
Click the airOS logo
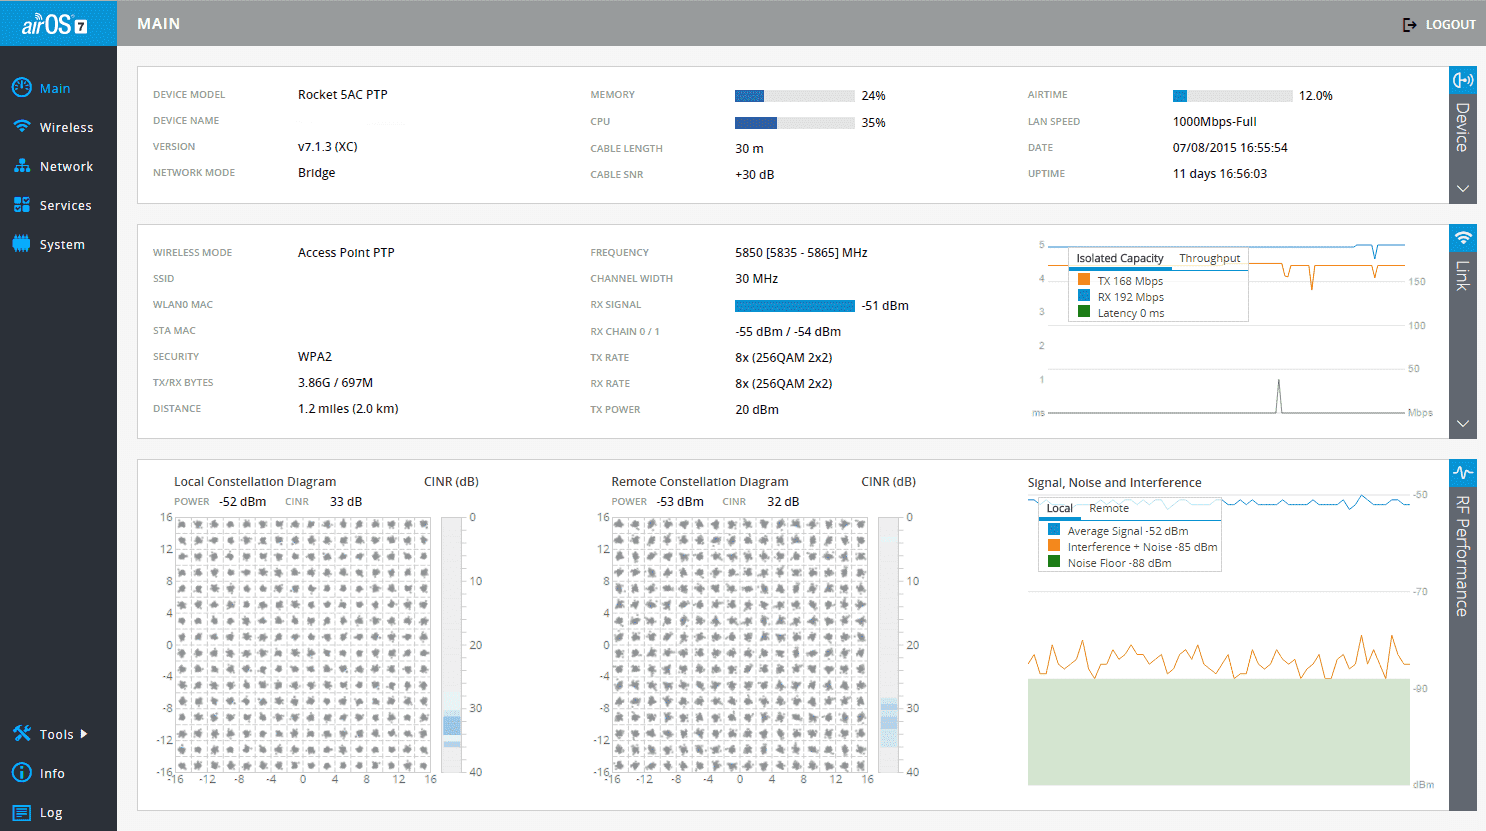tap(57, 24)
